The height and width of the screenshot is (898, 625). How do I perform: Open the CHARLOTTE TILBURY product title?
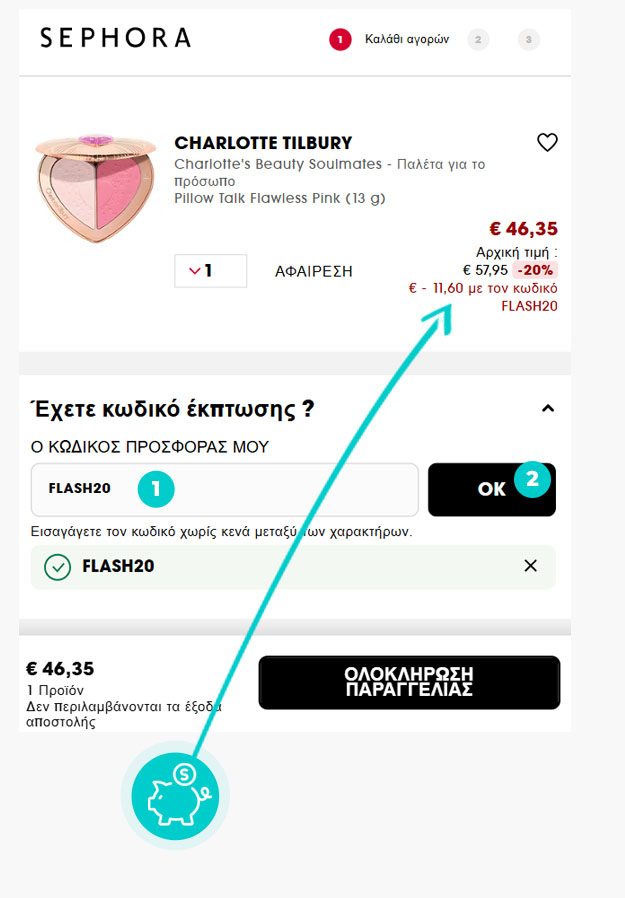pos(263,143)
